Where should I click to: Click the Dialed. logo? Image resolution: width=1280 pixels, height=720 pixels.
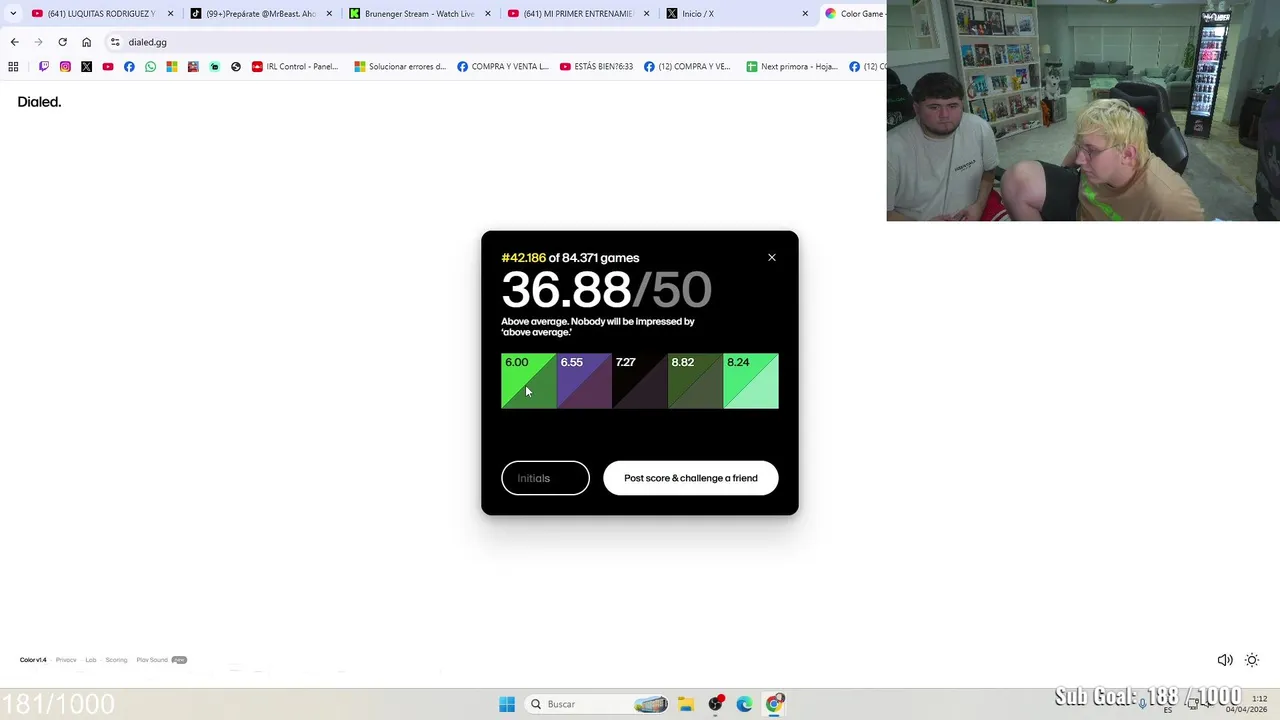(39, 102)
